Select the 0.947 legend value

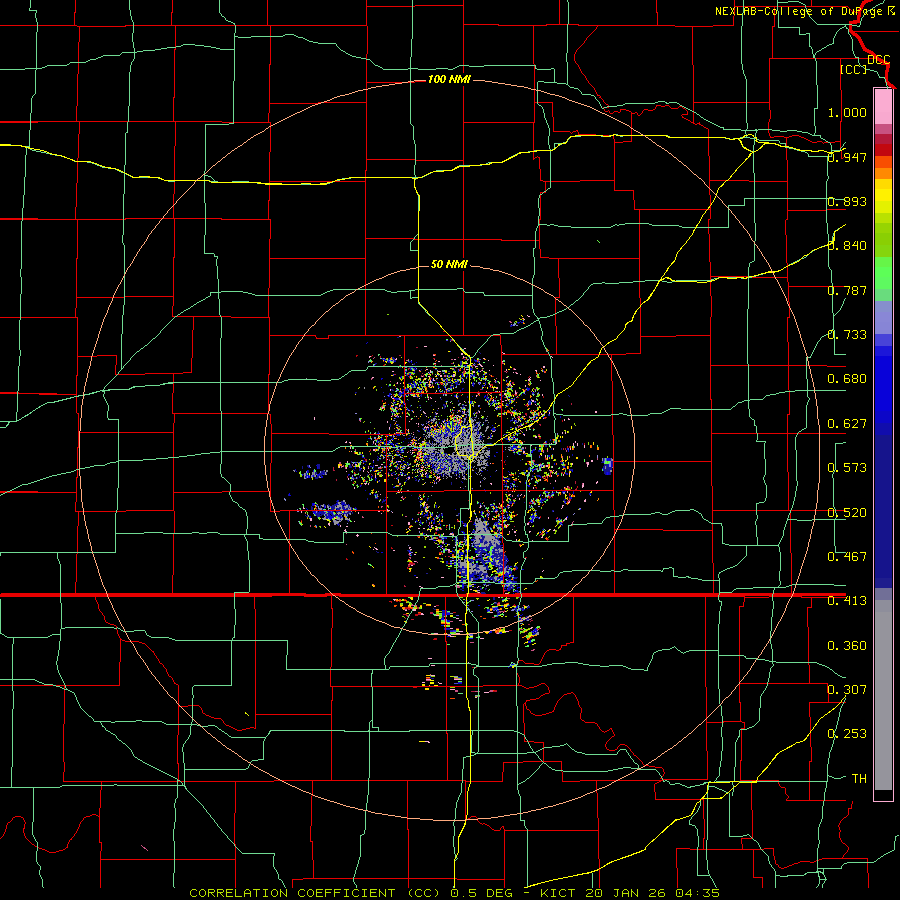[x=847, y=157]
